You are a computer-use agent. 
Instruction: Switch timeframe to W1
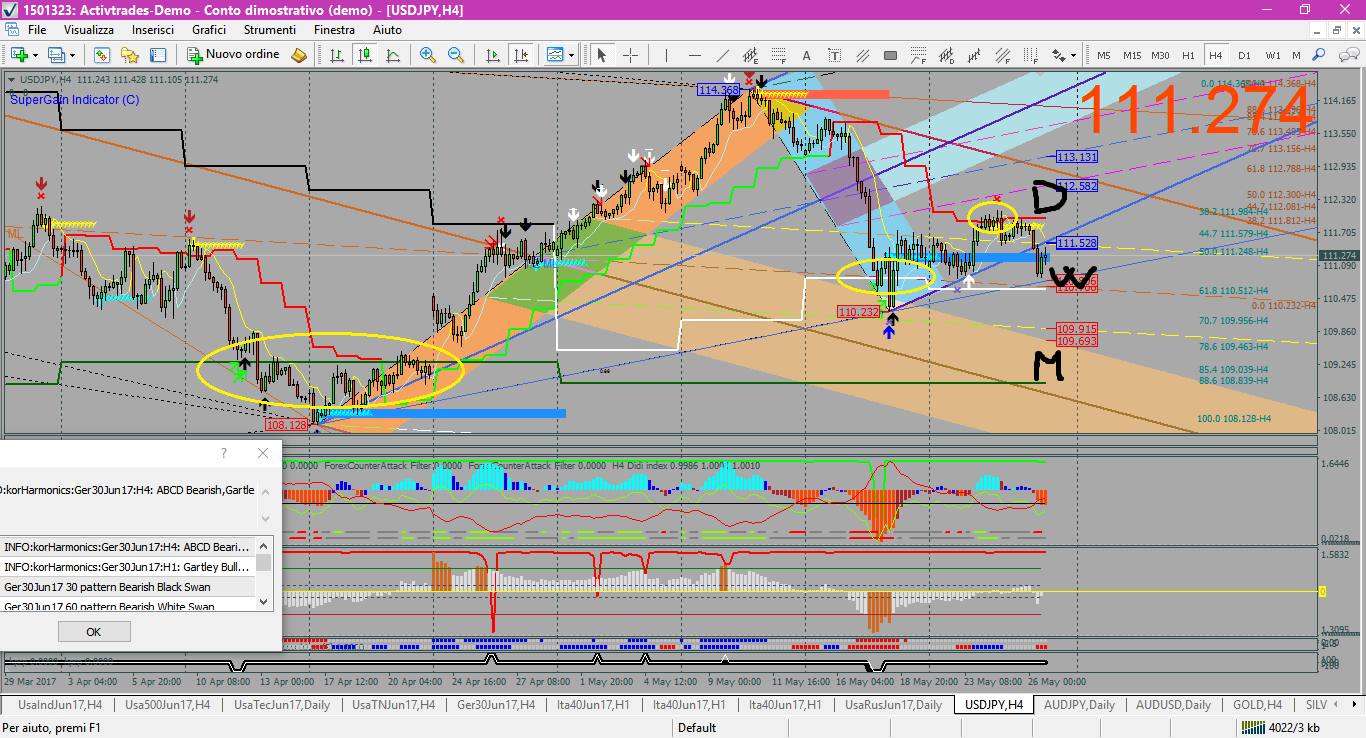point(1273,55)
